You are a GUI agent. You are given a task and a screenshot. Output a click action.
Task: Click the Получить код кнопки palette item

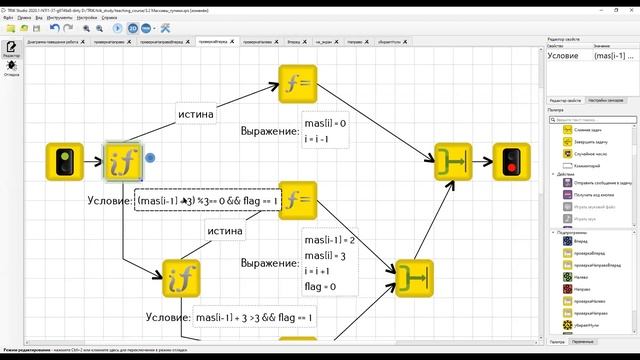(x=589, y=195)
